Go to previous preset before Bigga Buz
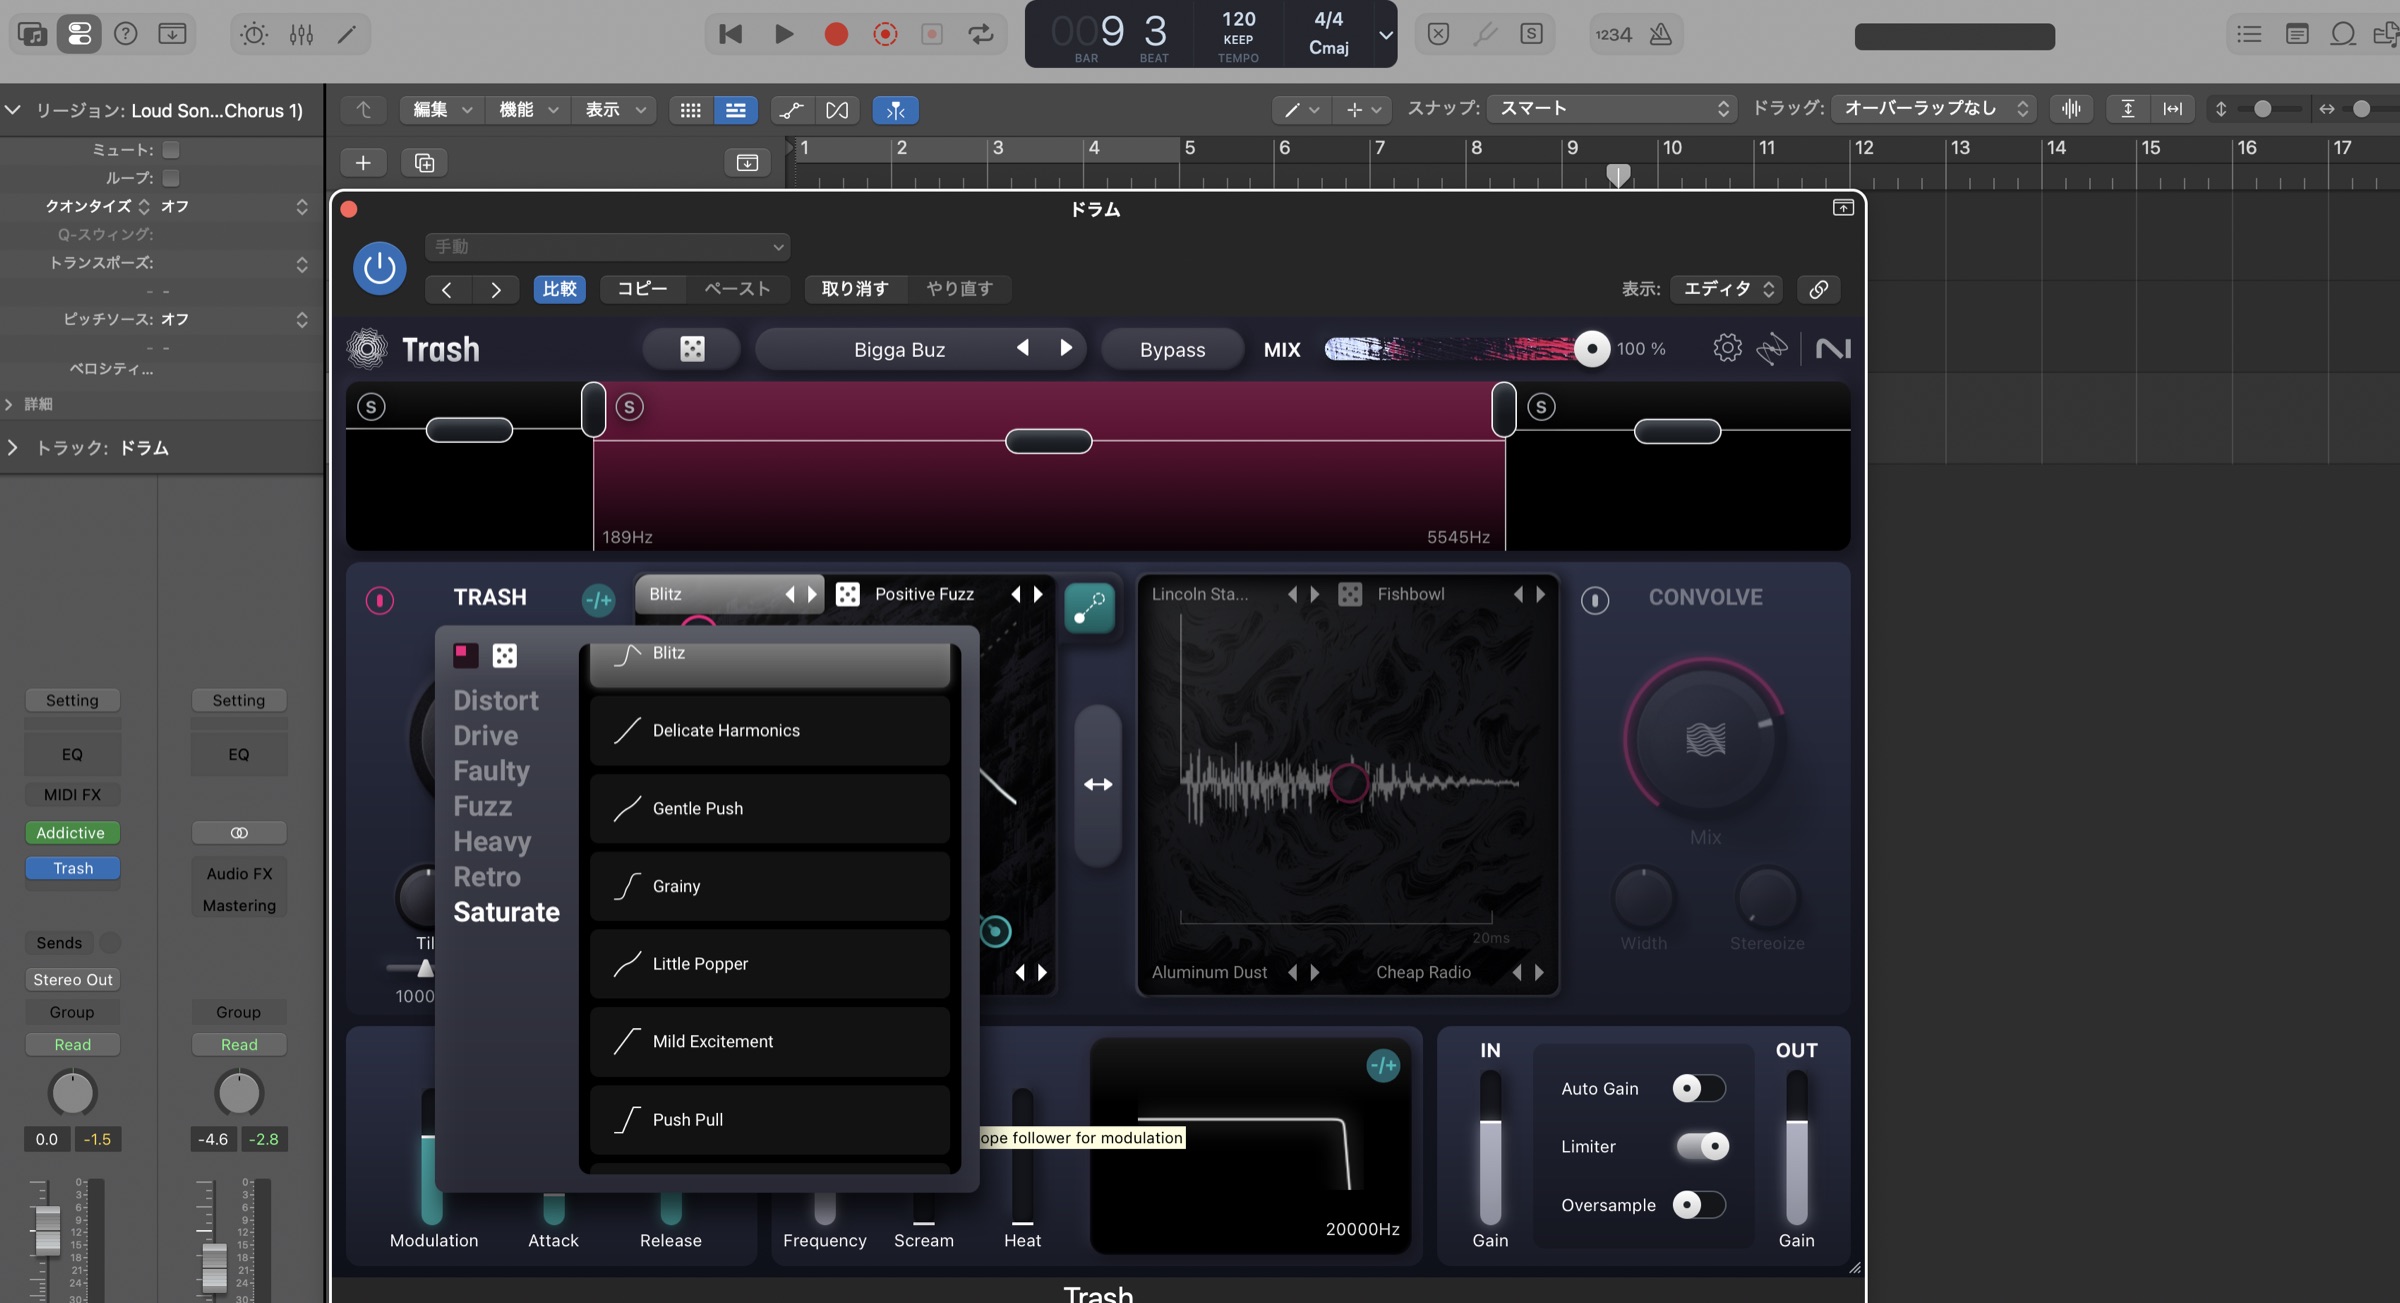This screenshot has width=2400, height=1303. [1022, 348]
